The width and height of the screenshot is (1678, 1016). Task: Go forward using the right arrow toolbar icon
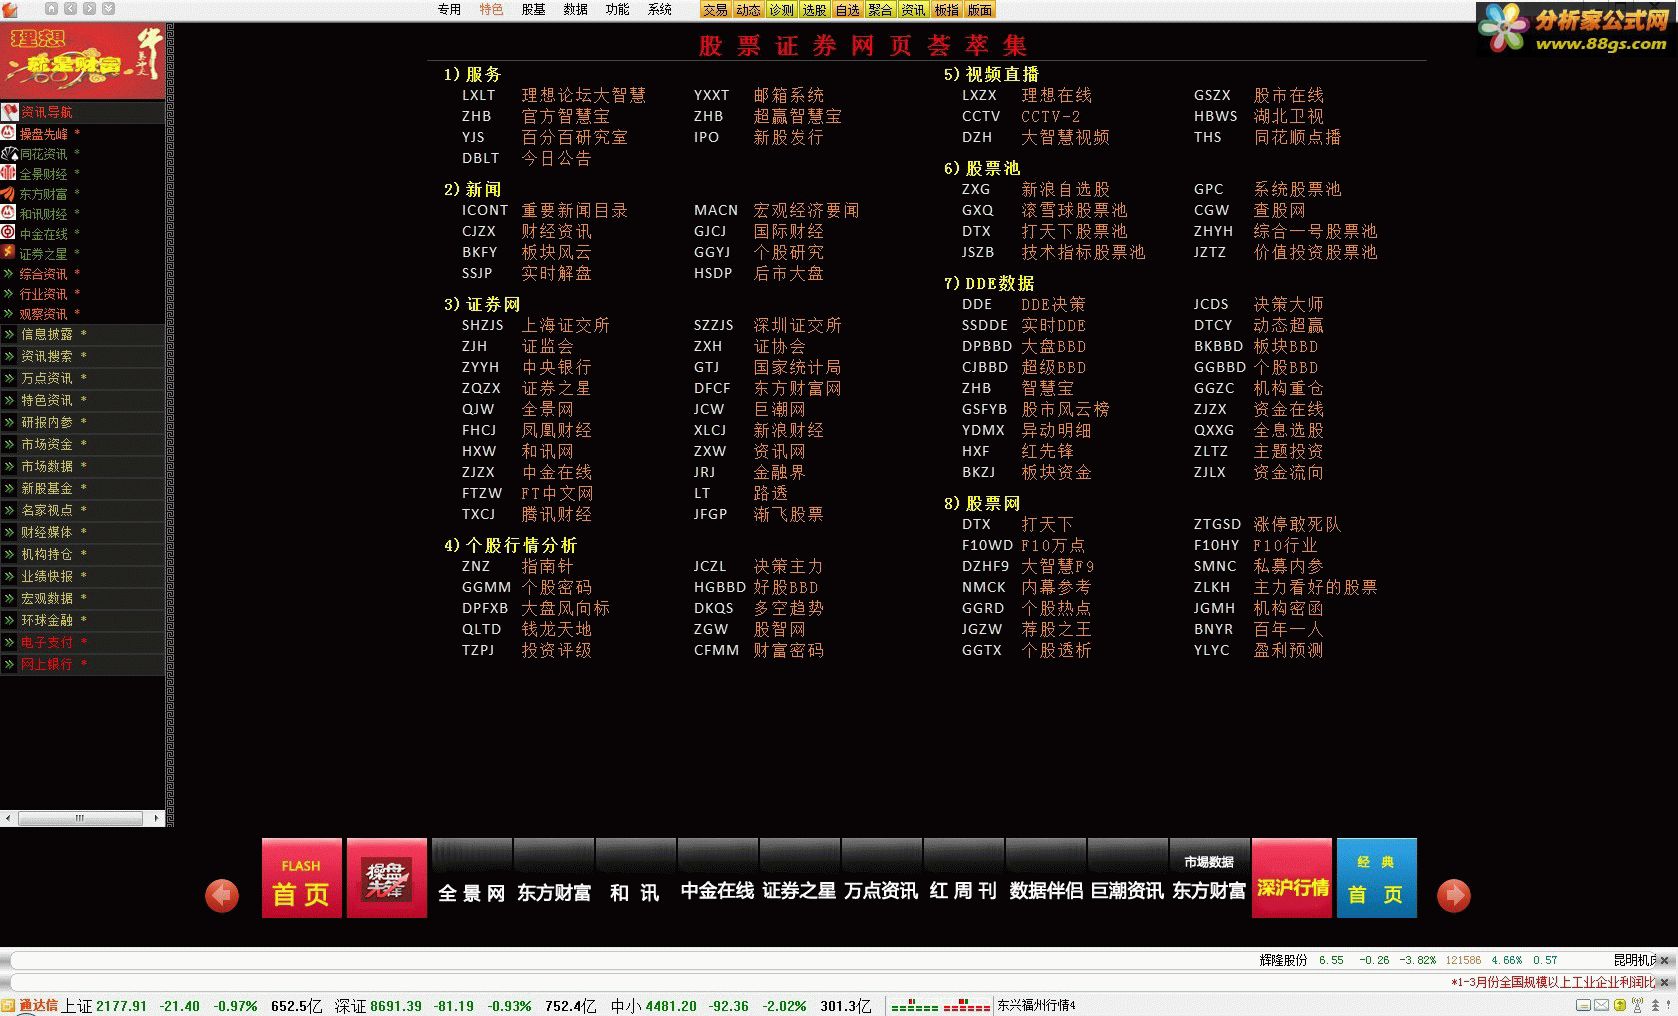point(90,8)
